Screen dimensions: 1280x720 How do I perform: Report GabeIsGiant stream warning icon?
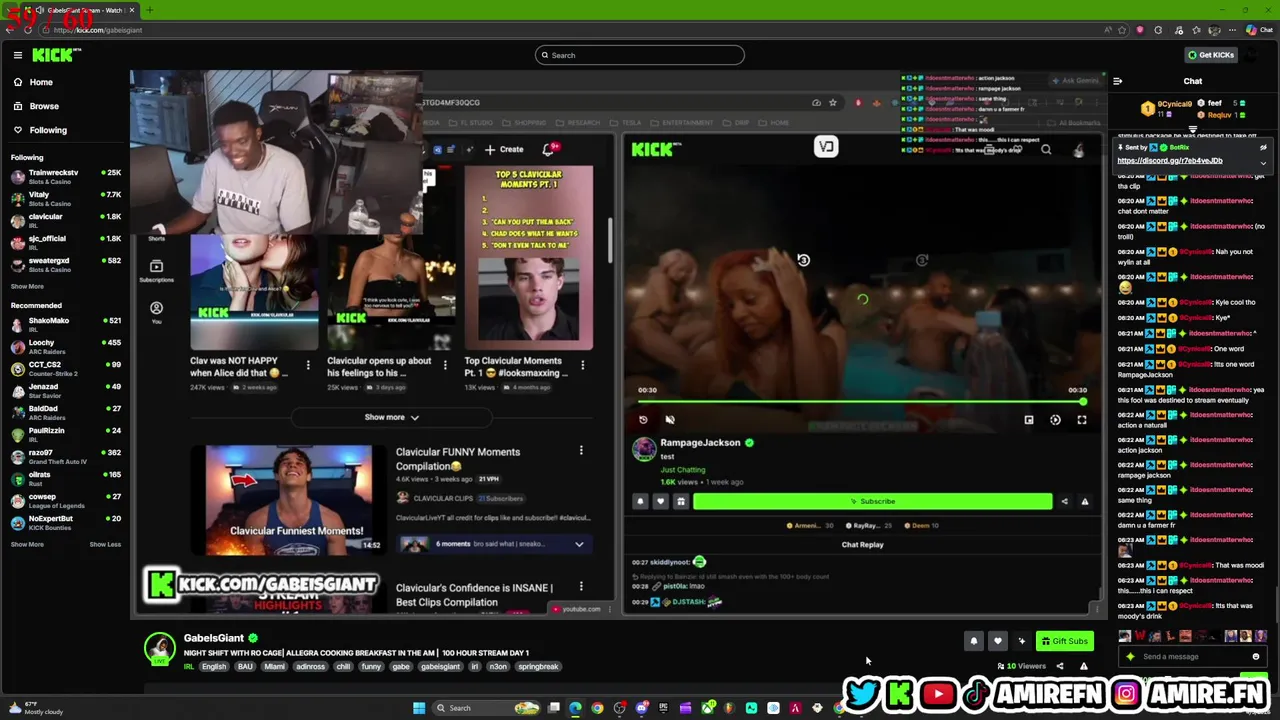1083,666
